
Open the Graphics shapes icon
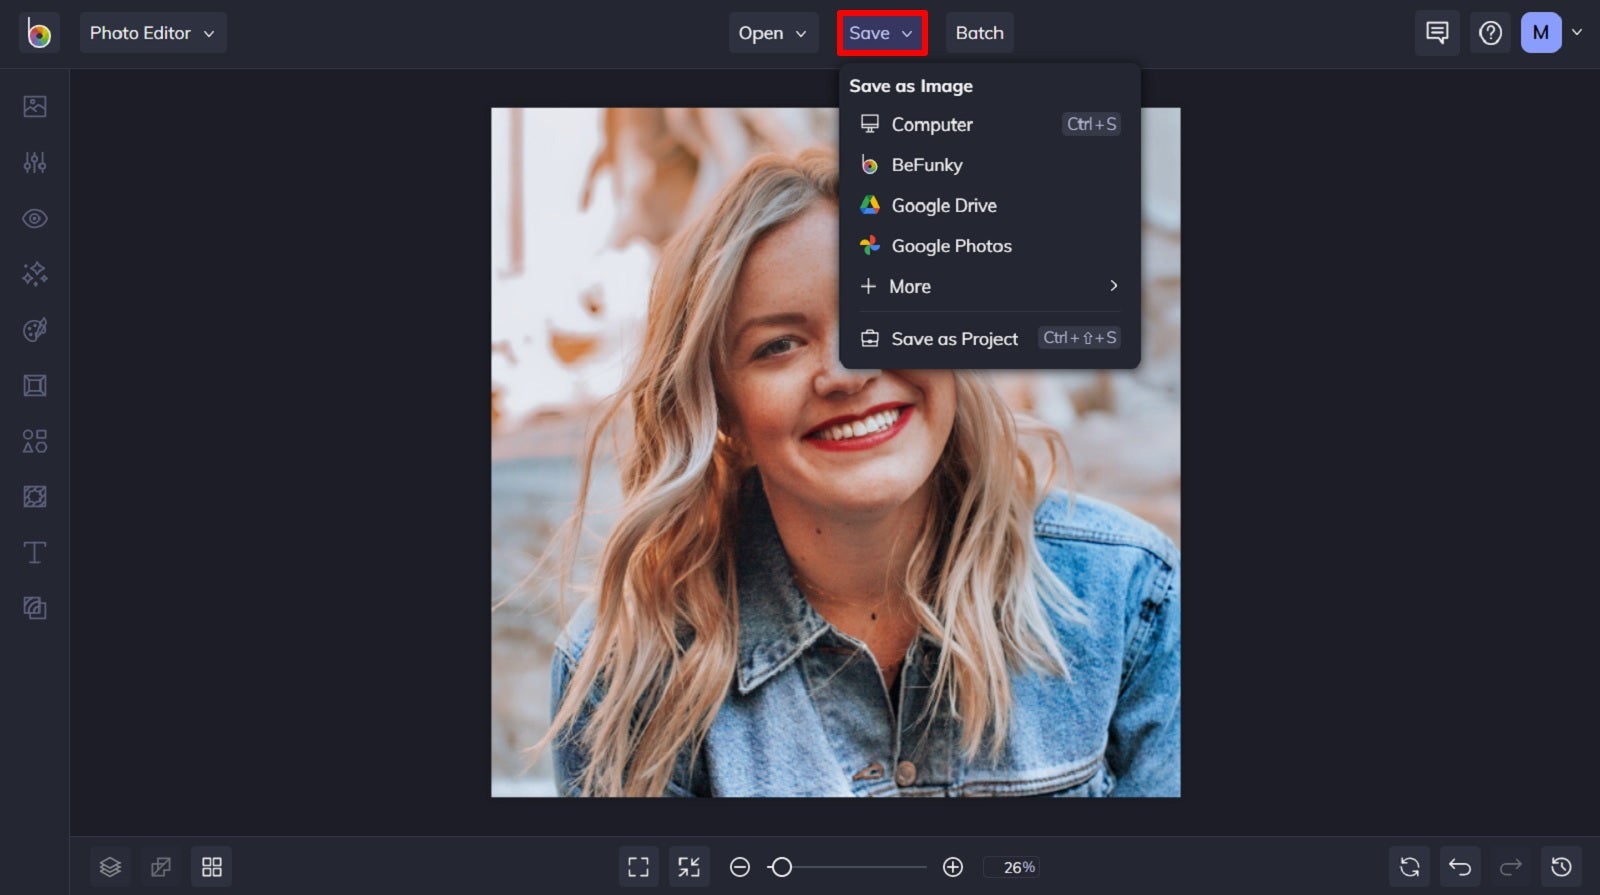point(35,441)
